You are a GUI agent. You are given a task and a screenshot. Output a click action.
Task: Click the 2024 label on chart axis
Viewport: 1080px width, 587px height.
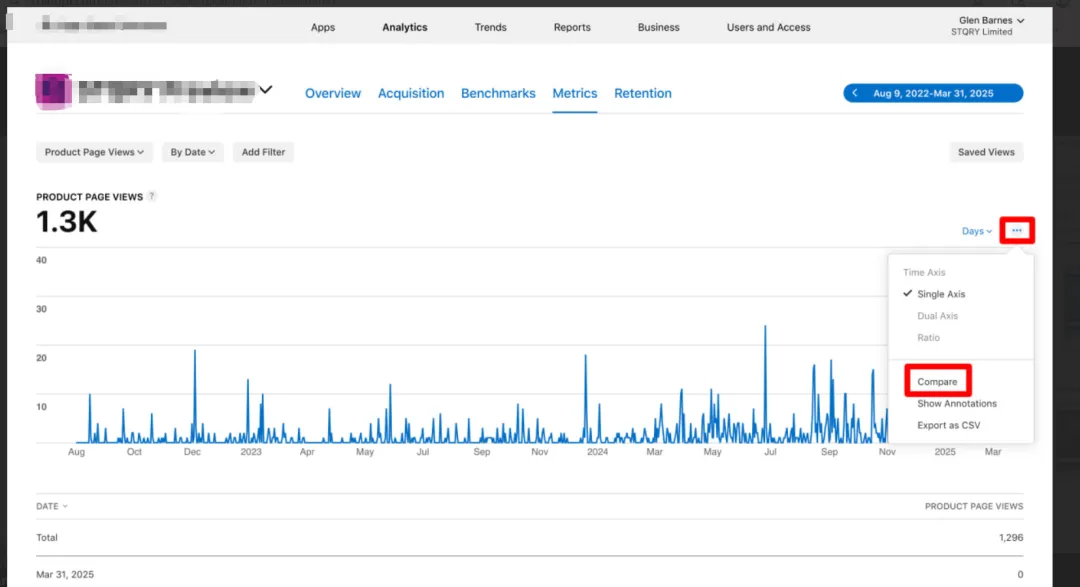point(597,452)
